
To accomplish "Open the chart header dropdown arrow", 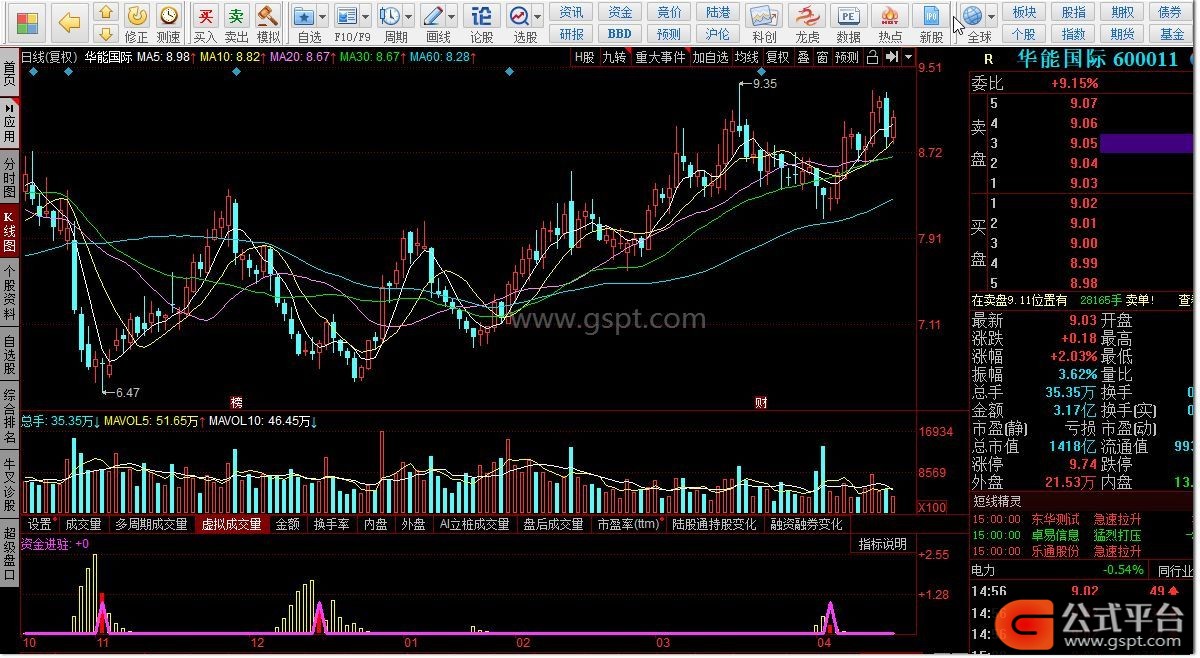I will click(907, 58).
